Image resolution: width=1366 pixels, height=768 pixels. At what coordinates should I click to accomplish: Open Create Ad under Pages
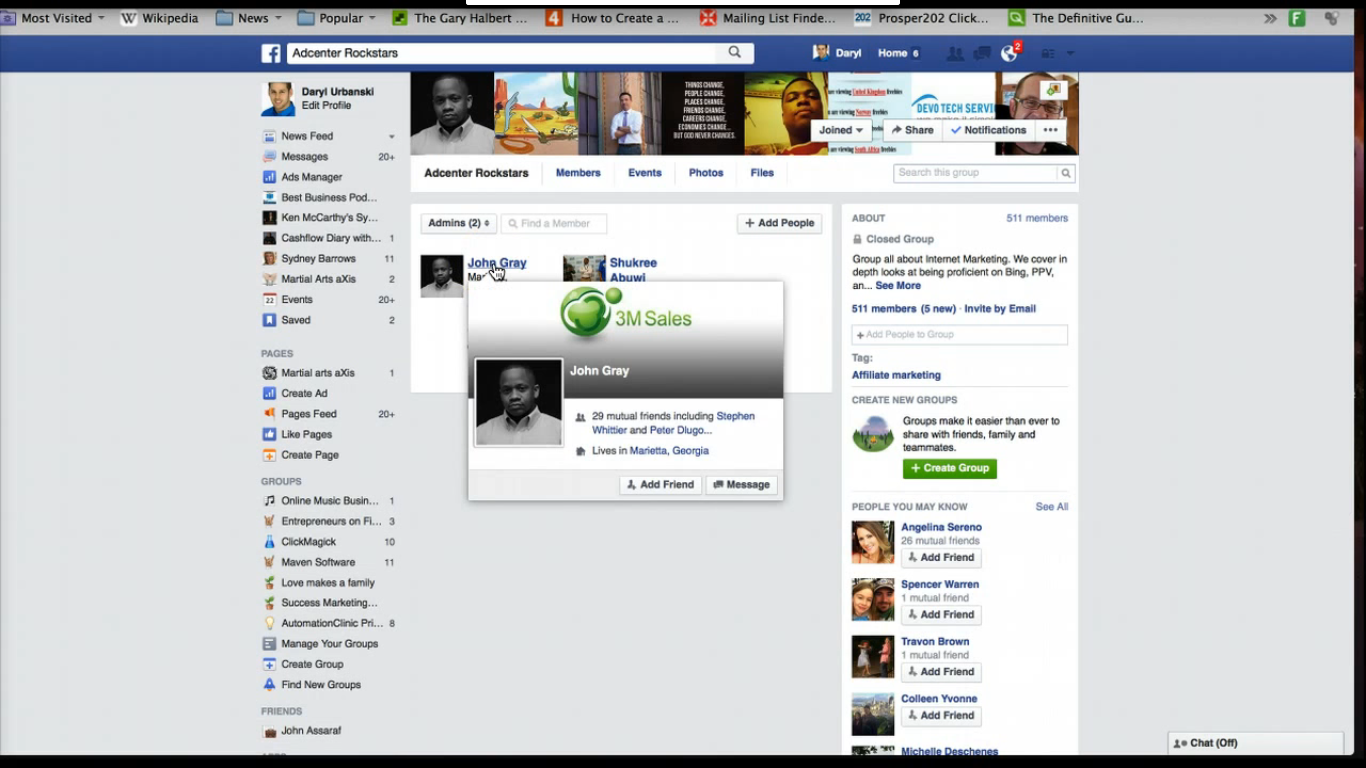[x=304, y=393]
